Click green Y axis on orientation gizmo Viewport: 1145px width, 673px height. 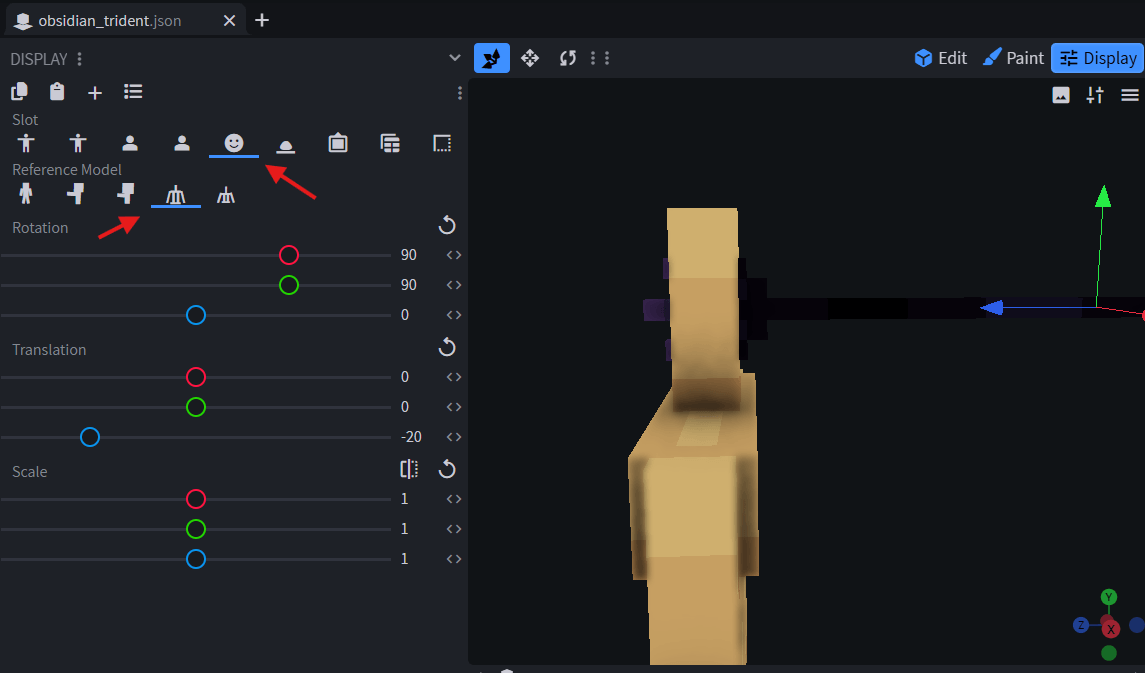1108,597
